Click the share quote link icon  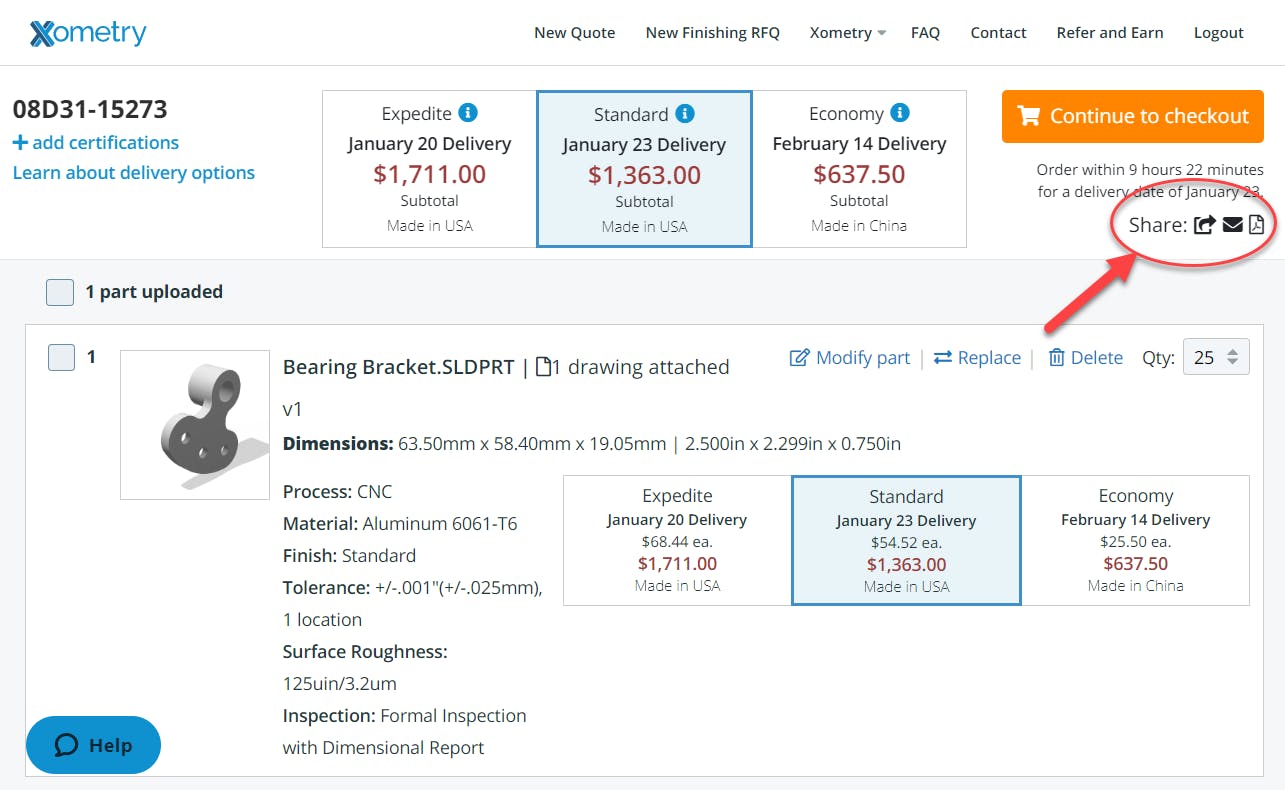point(1204,225)
